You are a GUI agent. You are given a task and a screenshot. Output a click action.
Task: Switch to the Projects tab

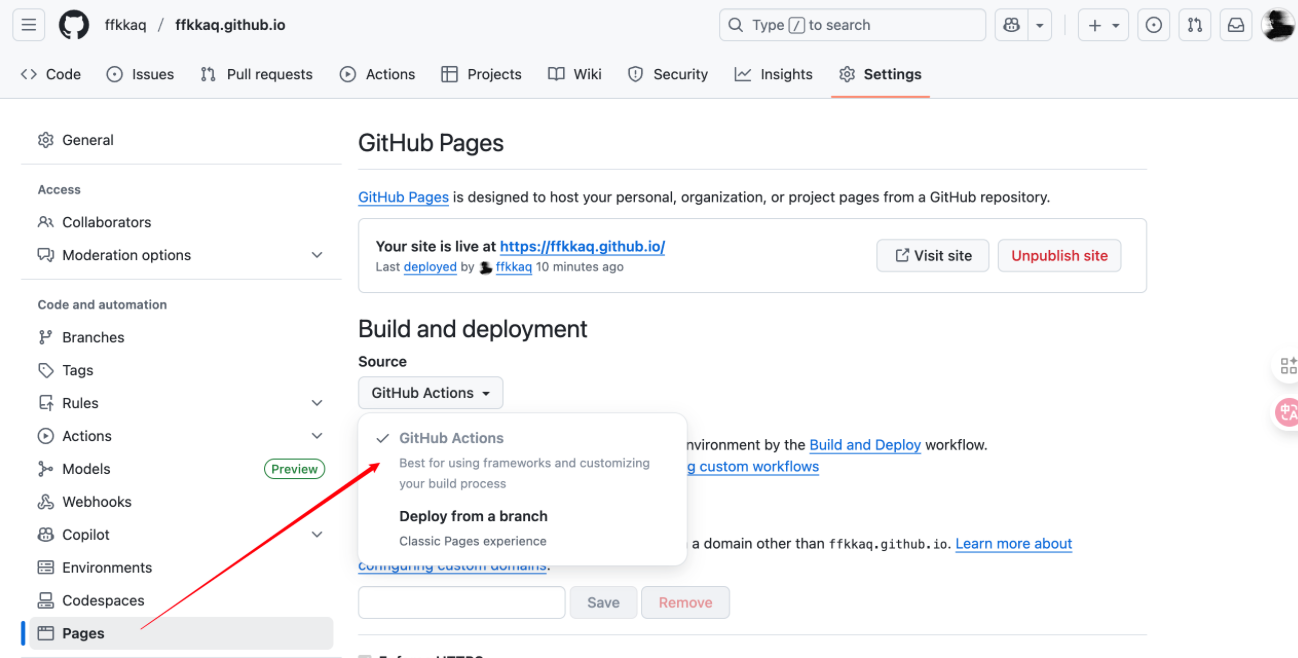(x=481, y=74)
